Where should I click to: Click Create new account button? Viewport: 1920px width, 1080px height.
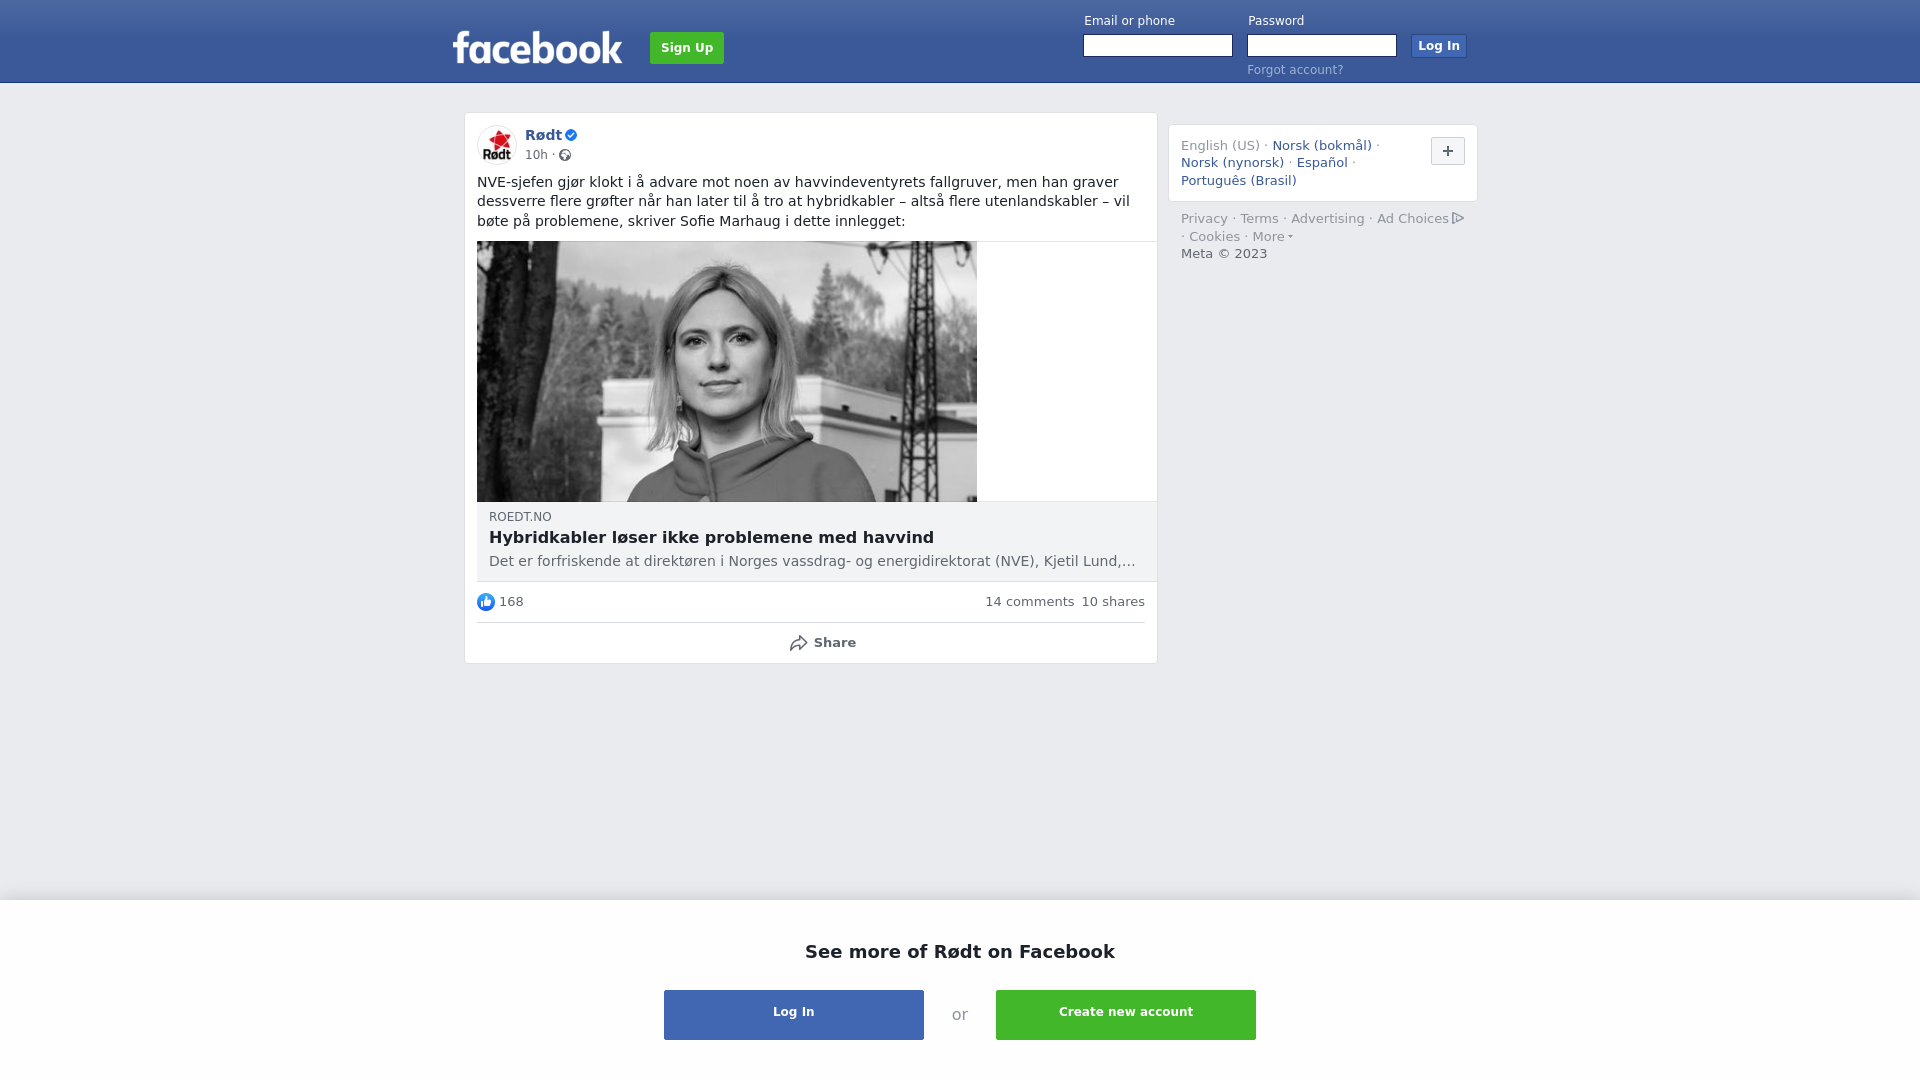(x=1126, y=1015)
